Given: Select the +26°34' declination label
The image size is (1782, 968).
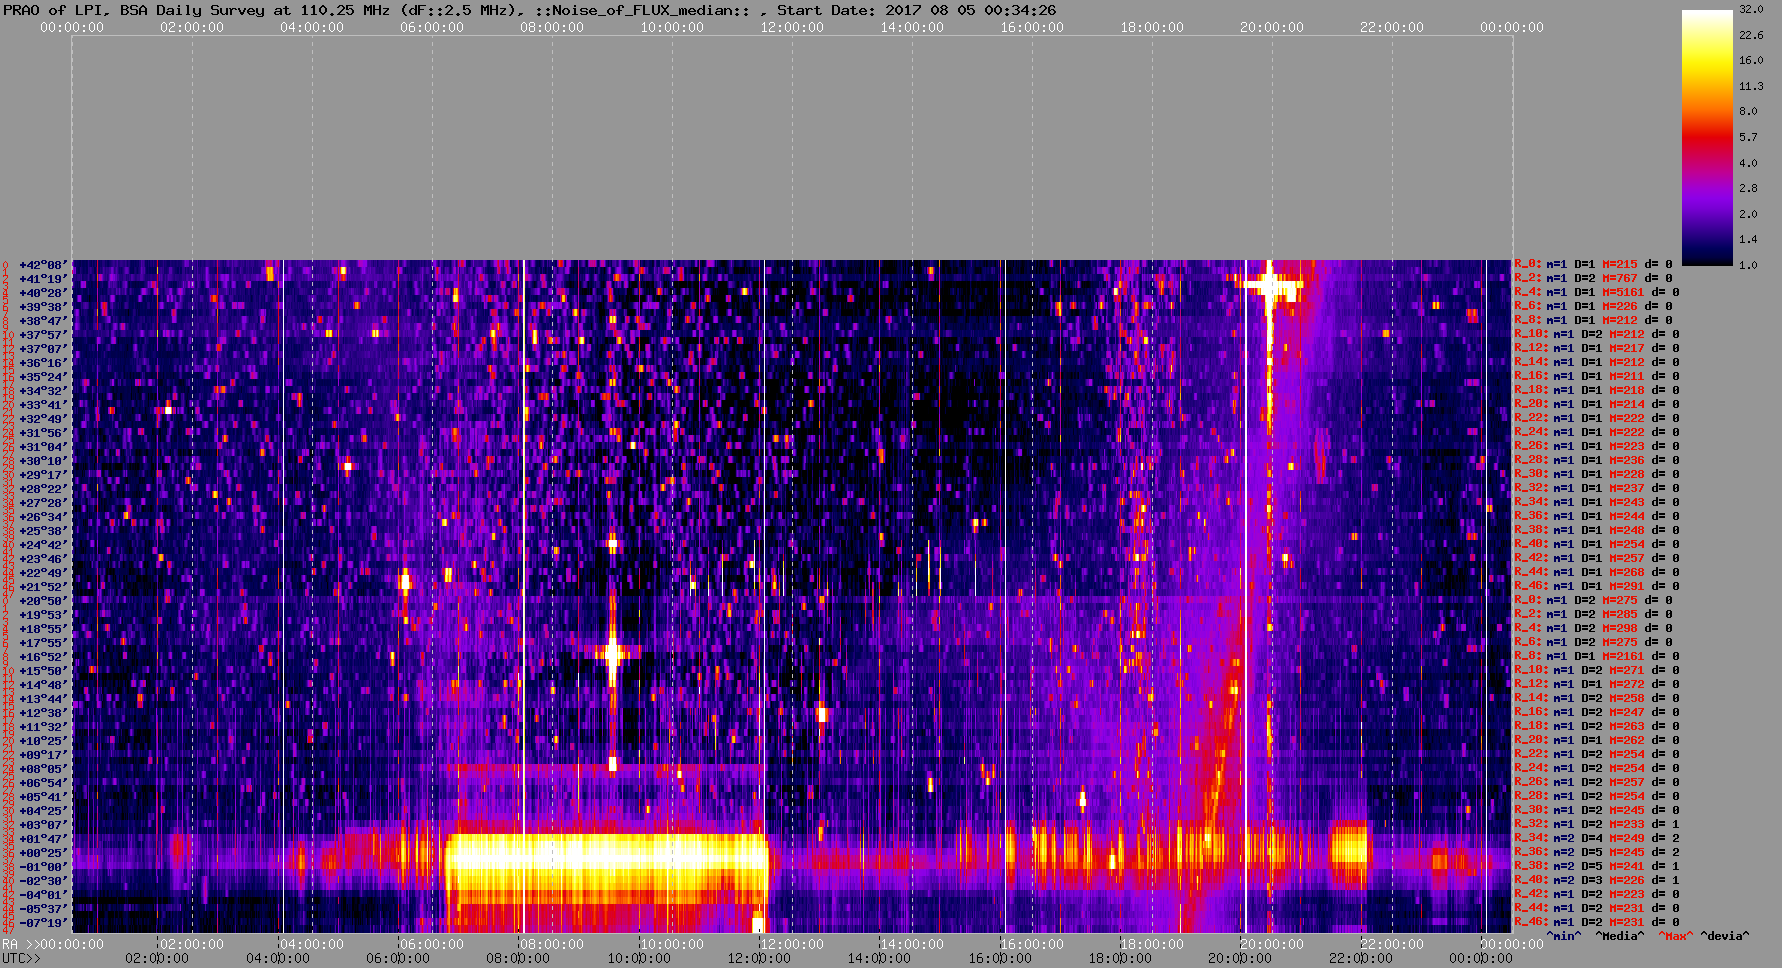Looking at the screenshot, I should (44, 517).
